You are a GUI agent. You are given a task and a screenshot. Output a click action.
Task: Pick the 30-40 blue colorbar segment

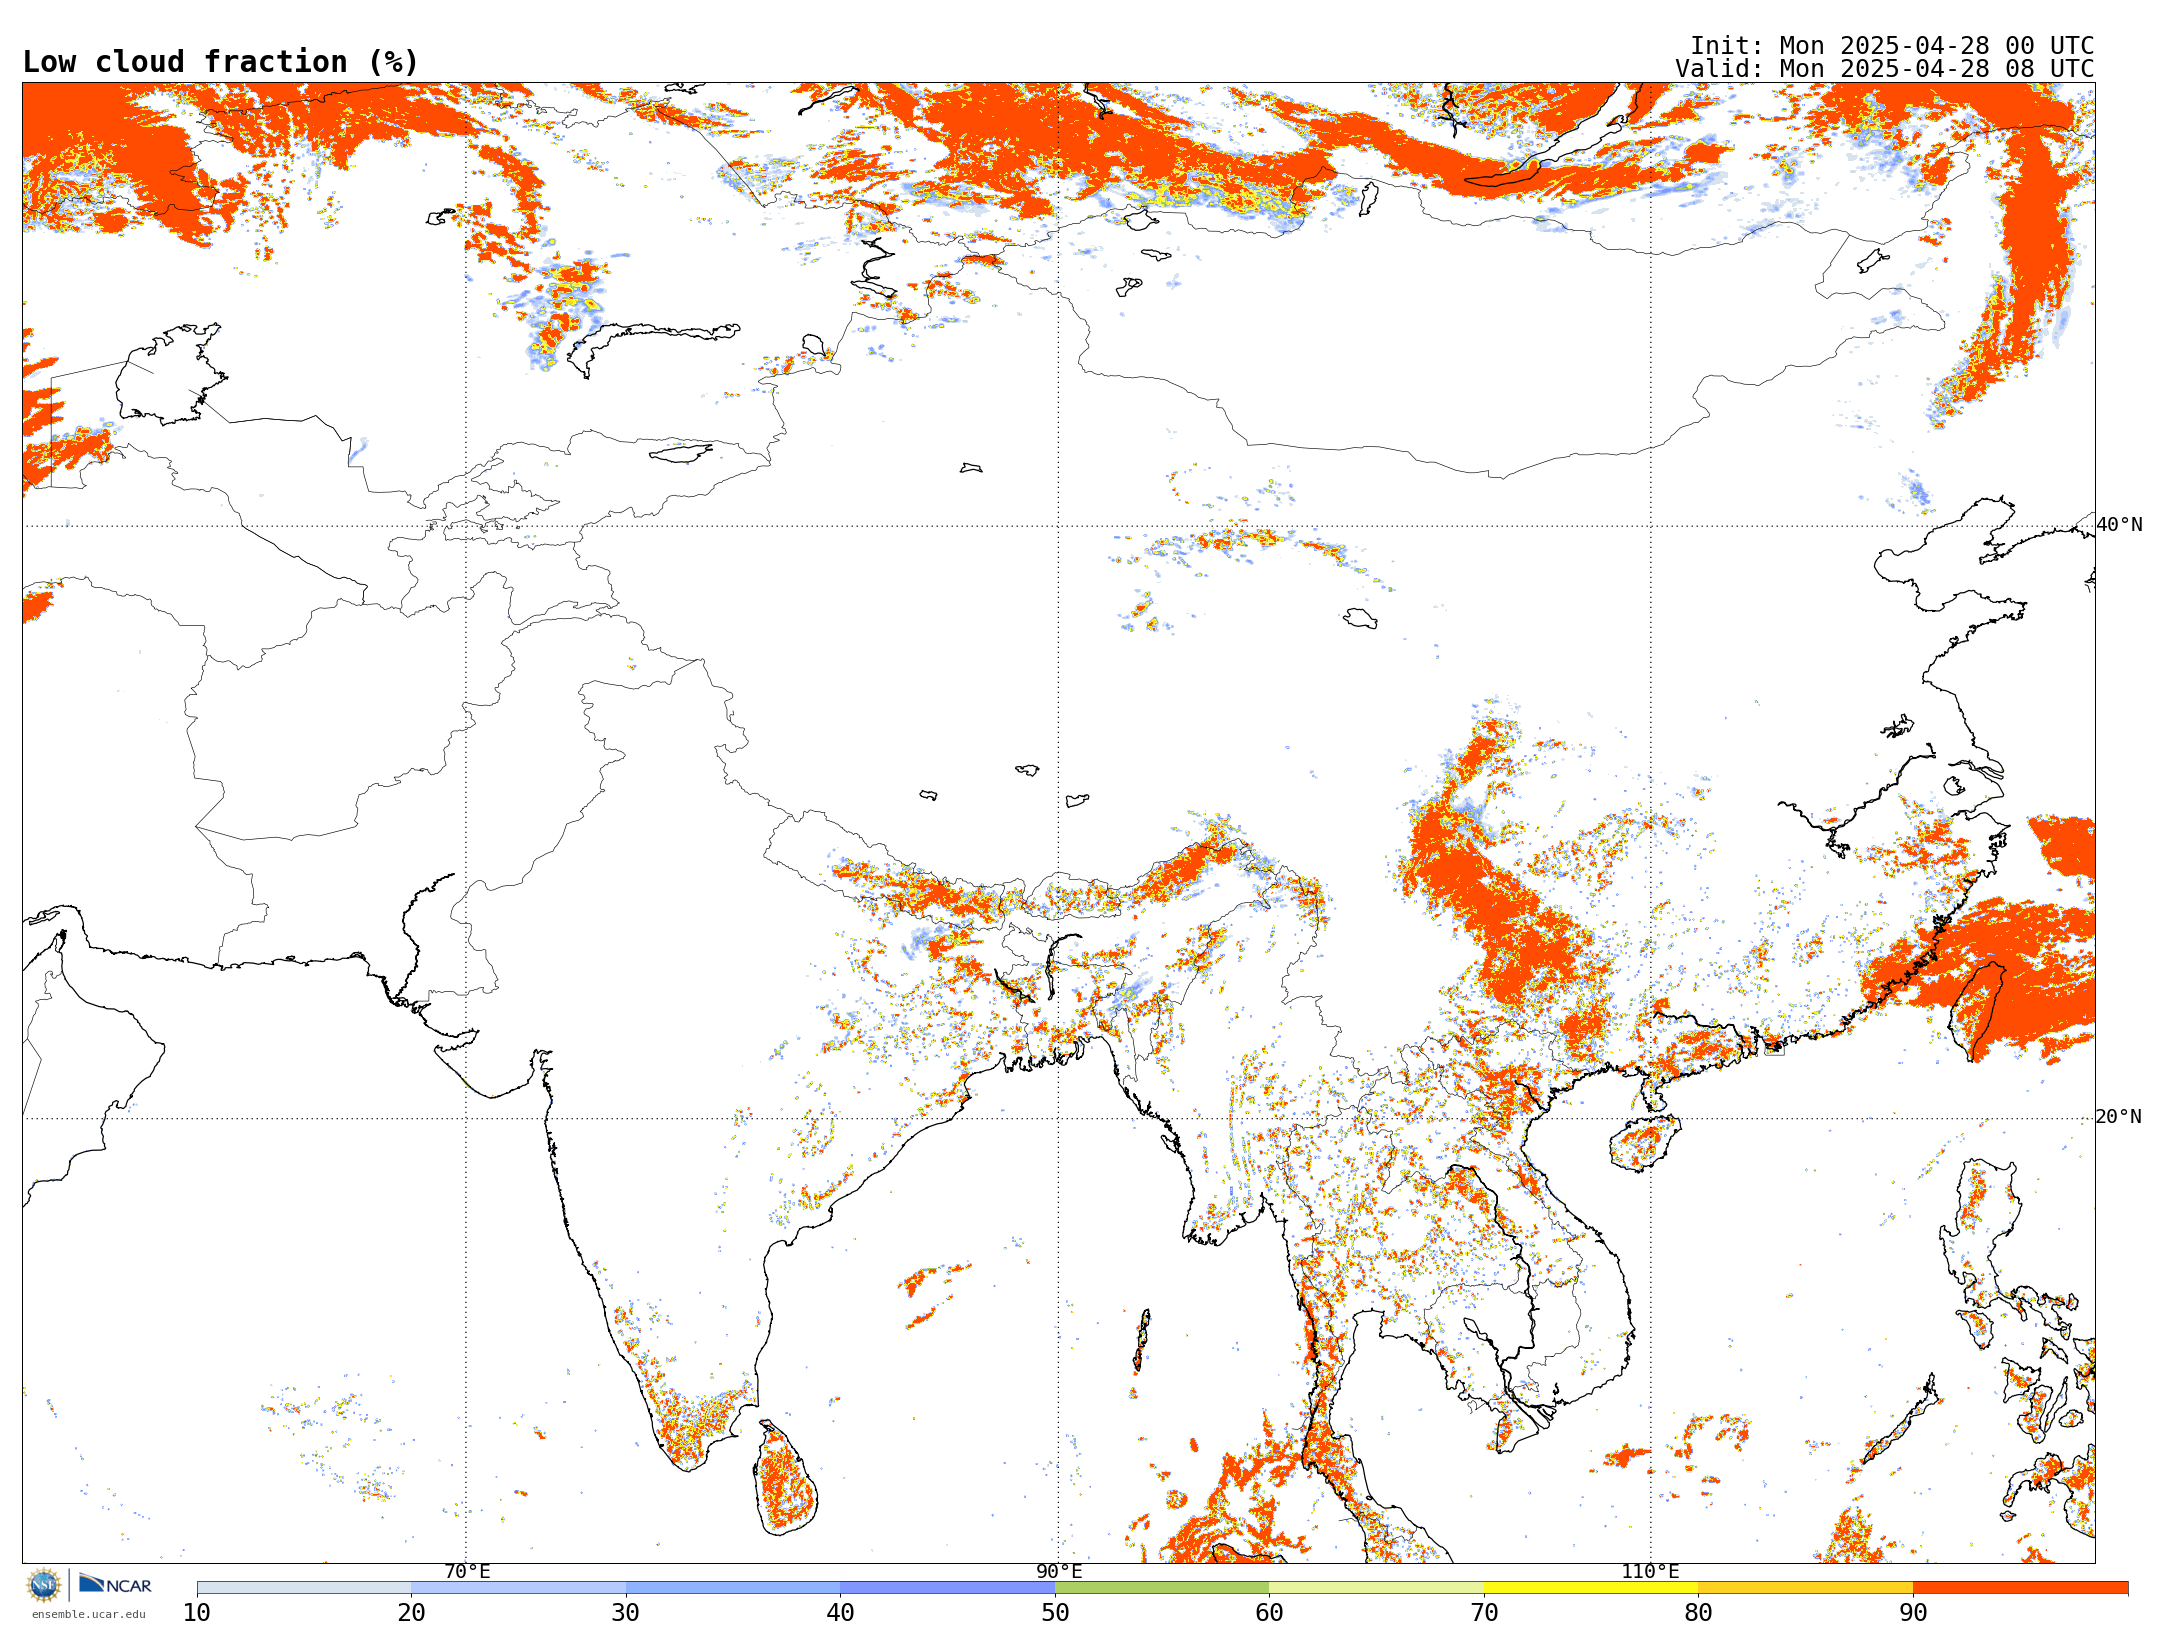pos(733,1588)
